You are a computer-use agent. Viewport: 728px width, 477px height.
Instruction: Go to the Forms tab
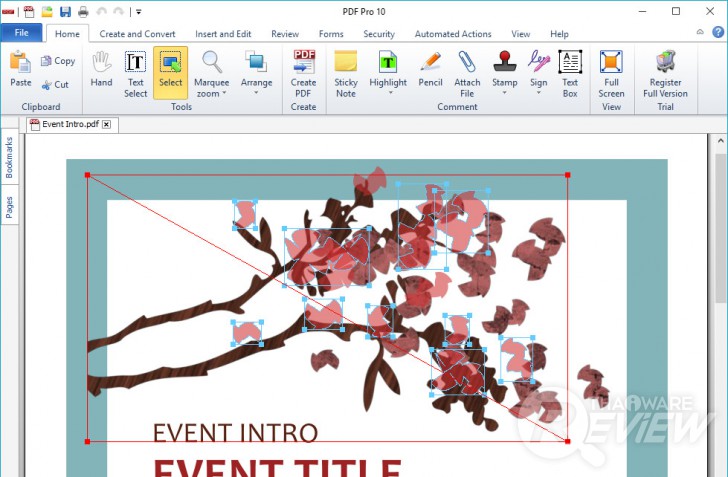[x=331, y=34]
